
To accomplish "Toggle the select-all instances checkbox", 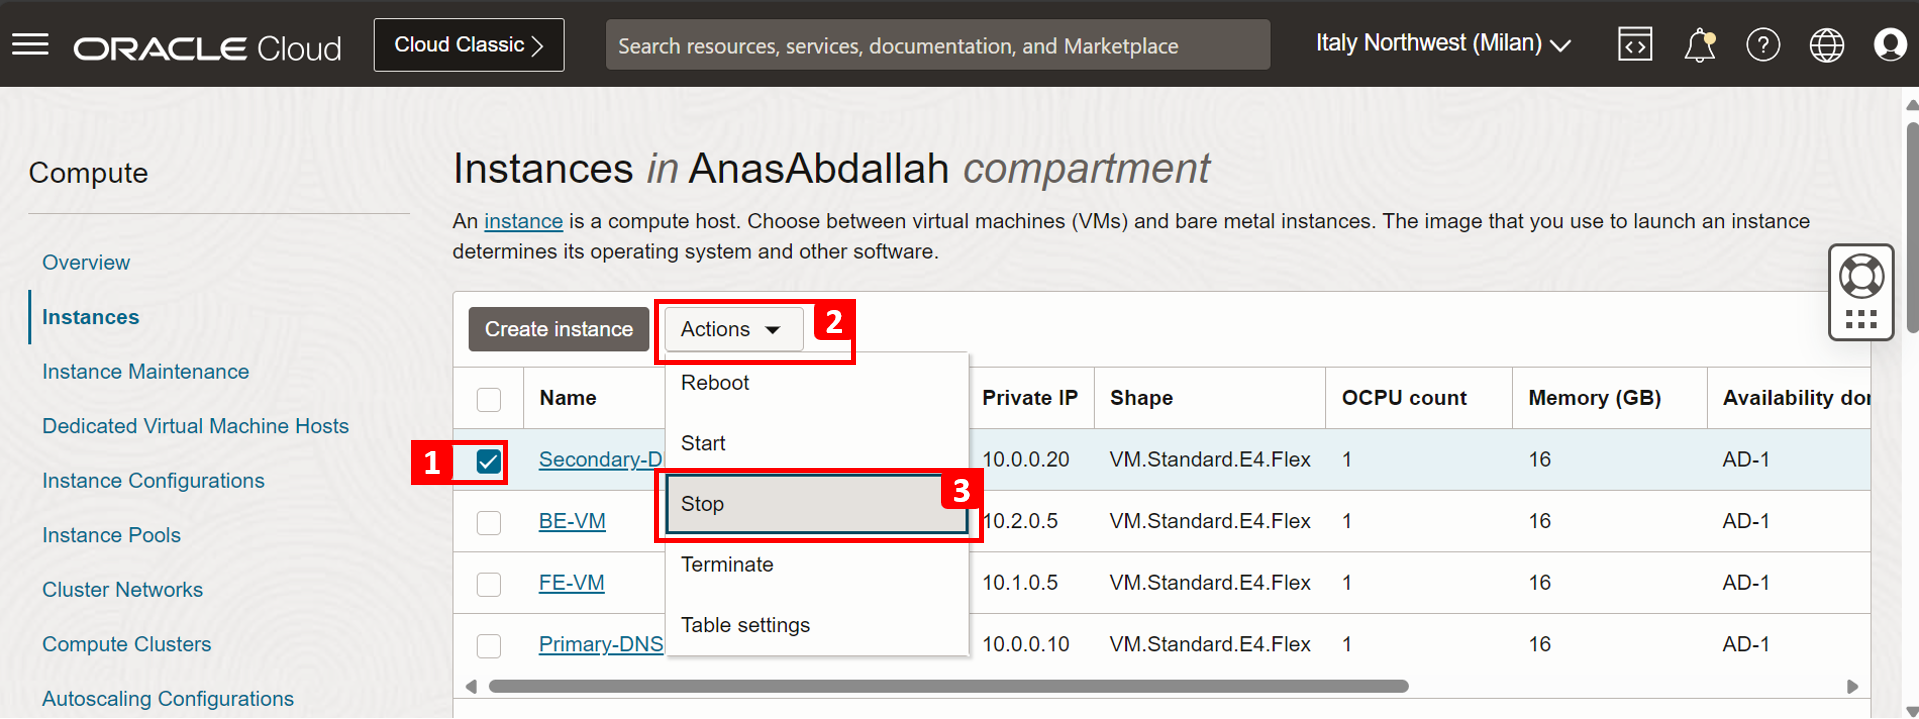I will [x=489, y=399].
